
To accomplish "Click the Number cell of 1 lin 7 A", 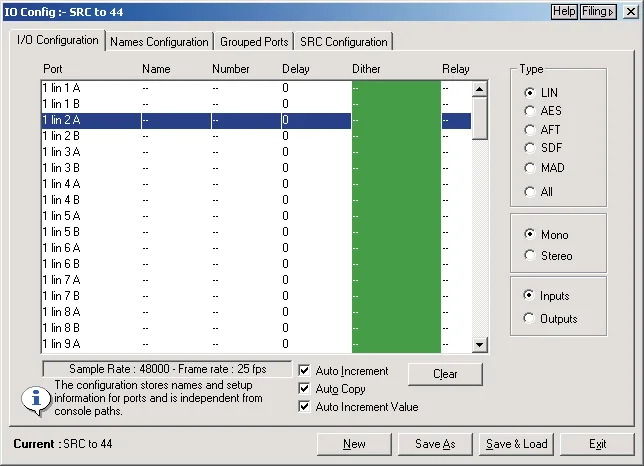I will tap(246, 280).
